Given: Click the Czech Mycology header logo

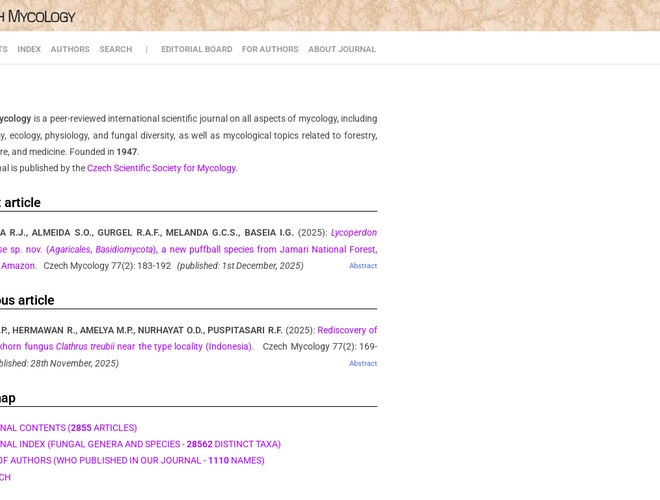Looking at the screenshot, I should (x=38, y=16).
